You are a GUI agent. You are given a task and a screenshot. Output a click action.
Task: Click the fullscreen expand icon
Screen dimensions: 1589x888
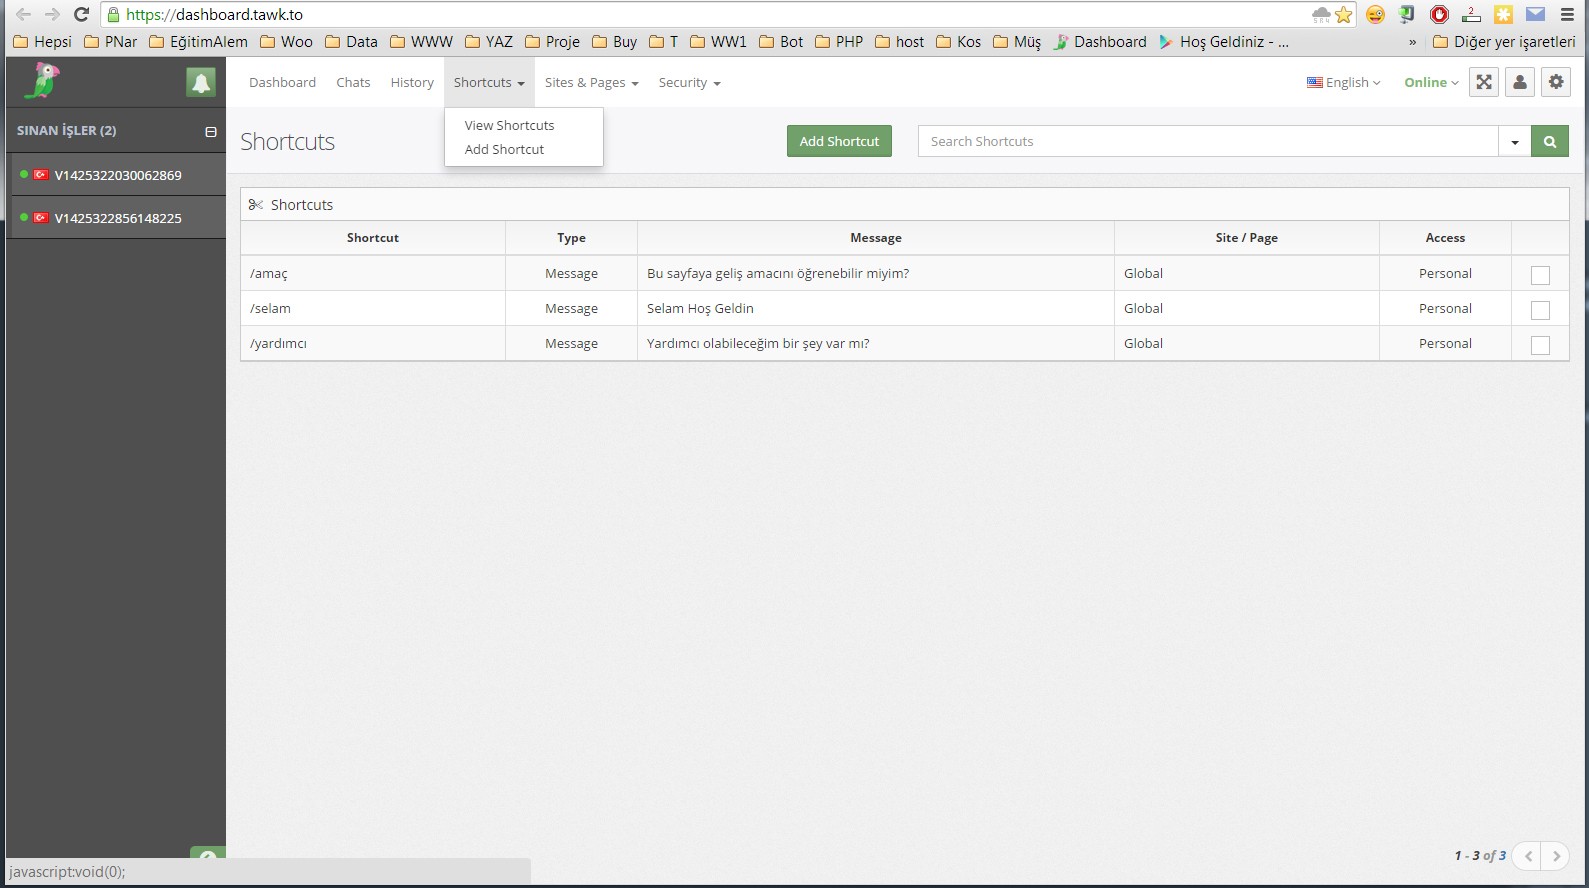(x=1484, y=83)
